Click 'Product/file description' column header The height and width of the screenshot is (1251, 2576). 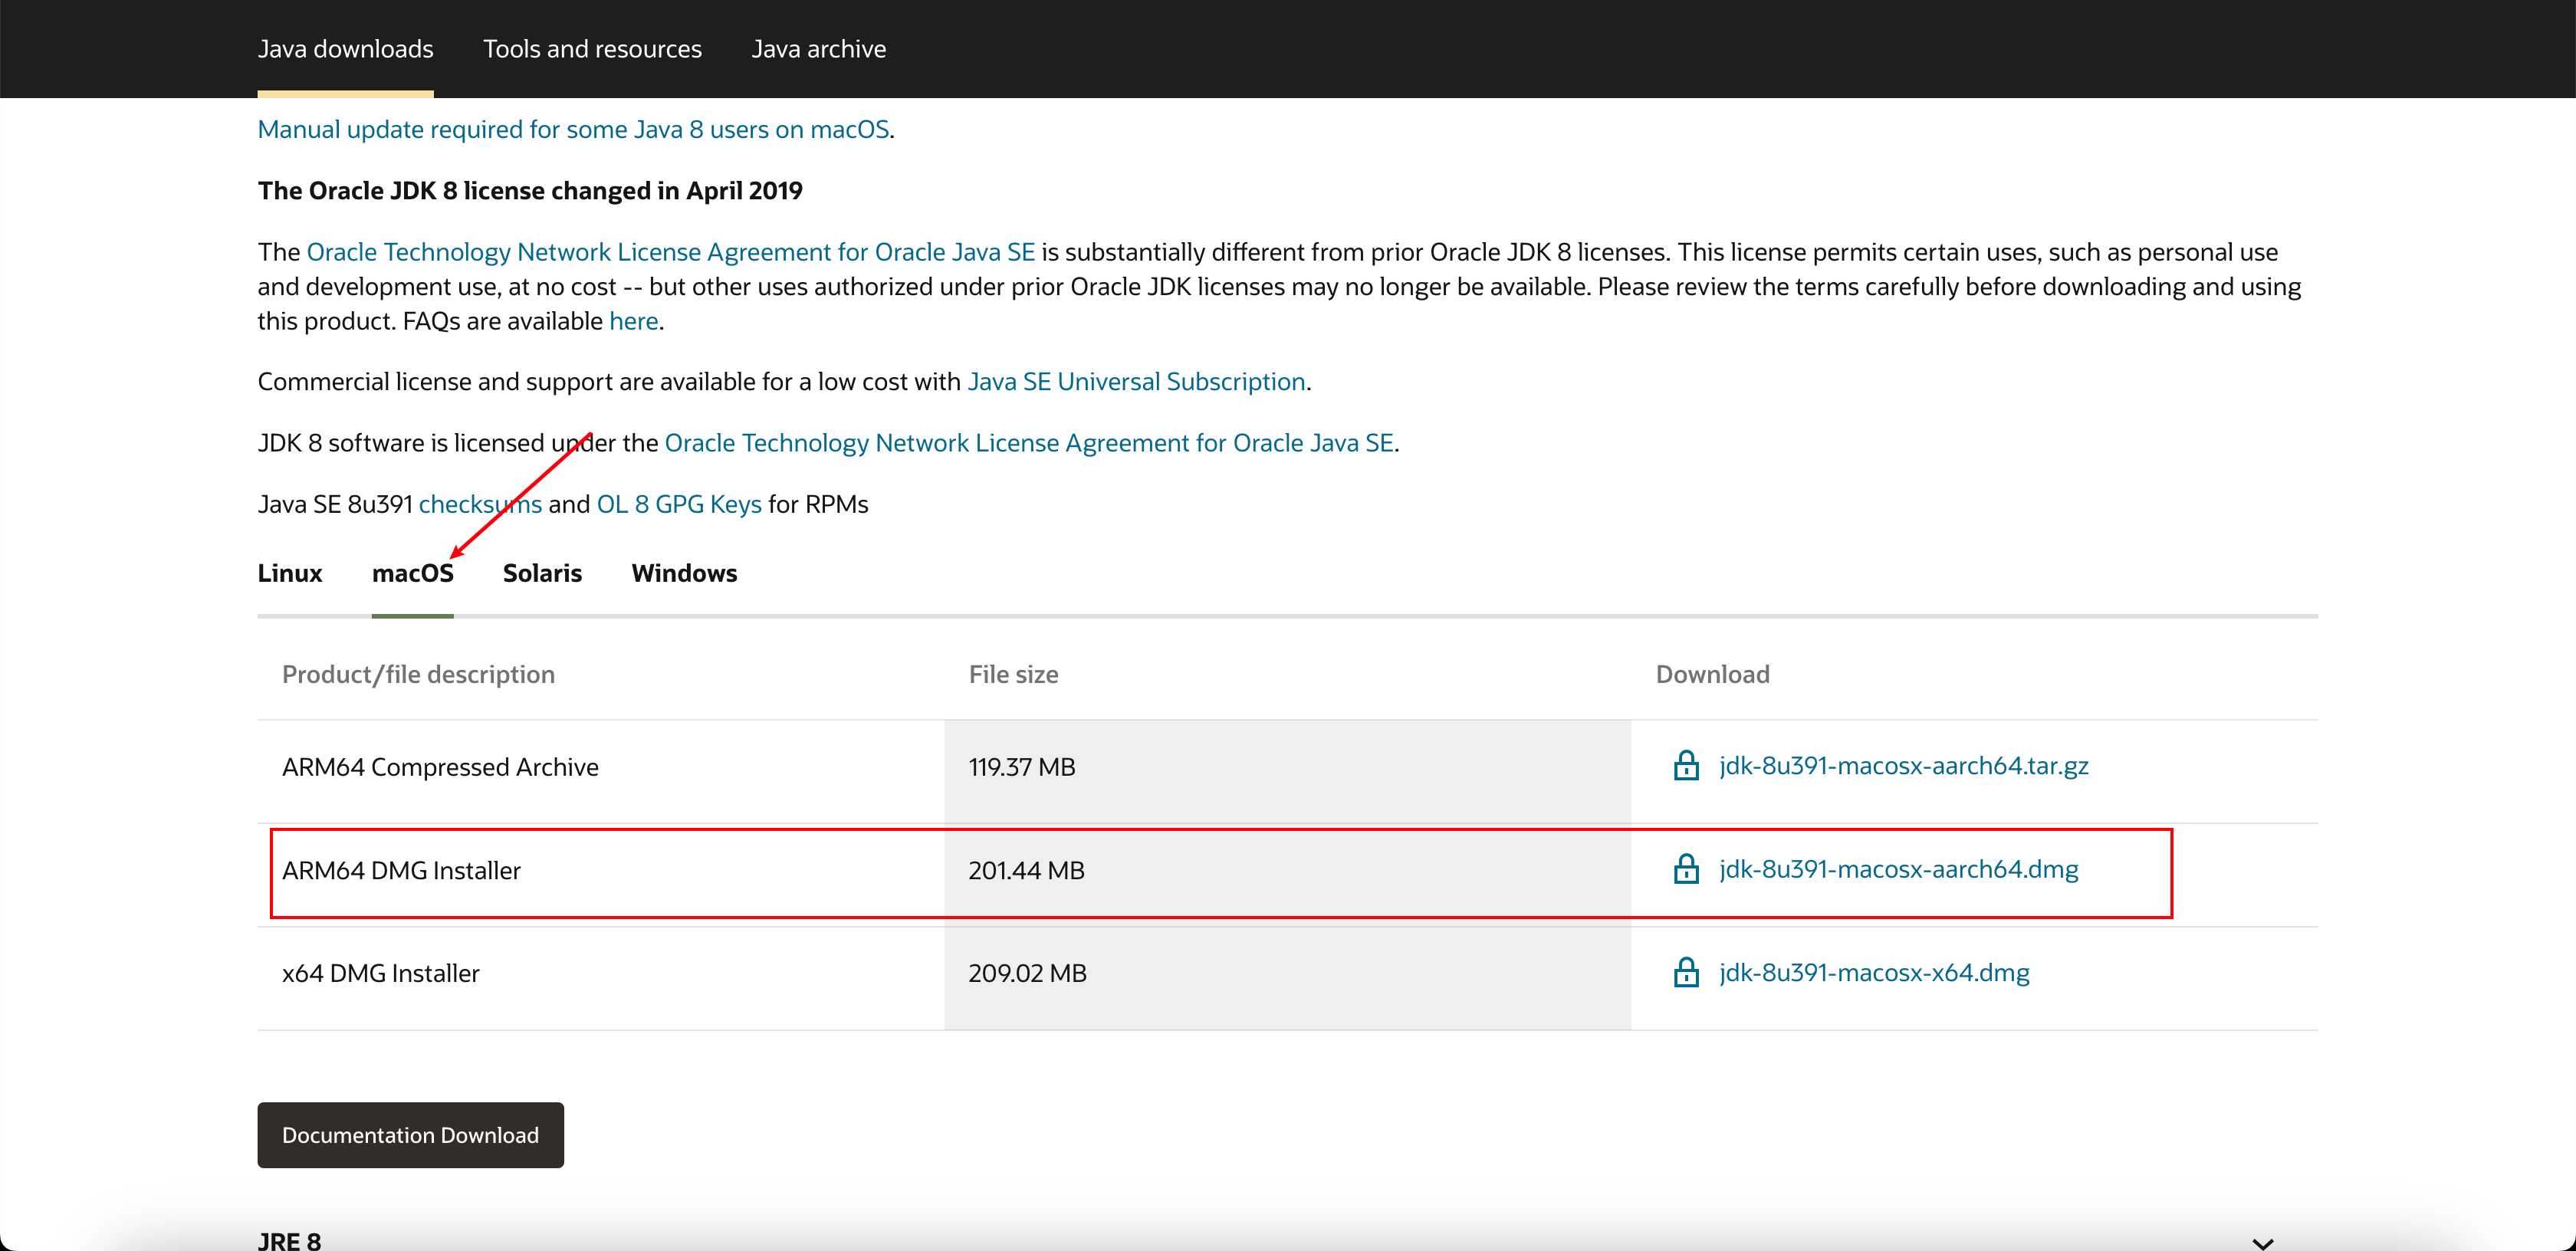(418, 674)
